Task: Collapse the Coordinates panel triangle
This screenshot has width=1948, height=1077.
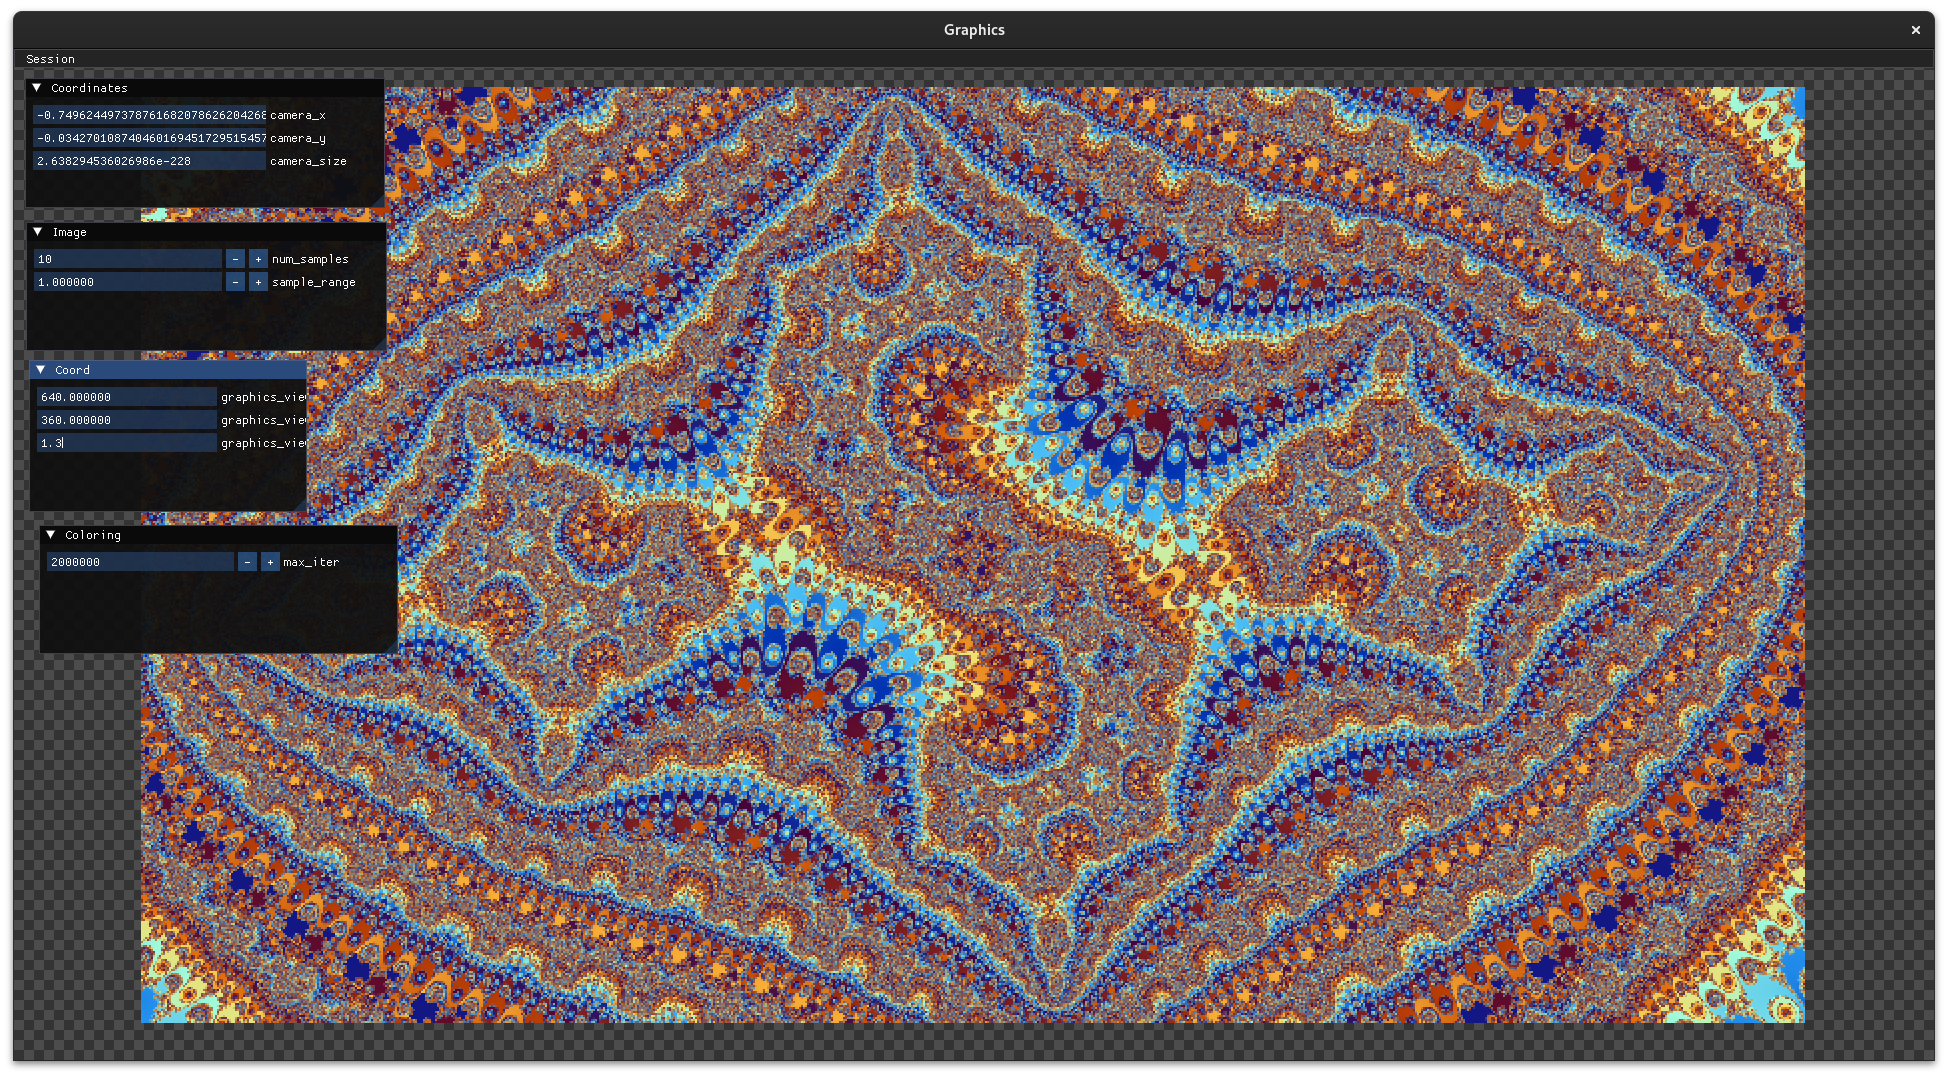Action: (37, 88)
